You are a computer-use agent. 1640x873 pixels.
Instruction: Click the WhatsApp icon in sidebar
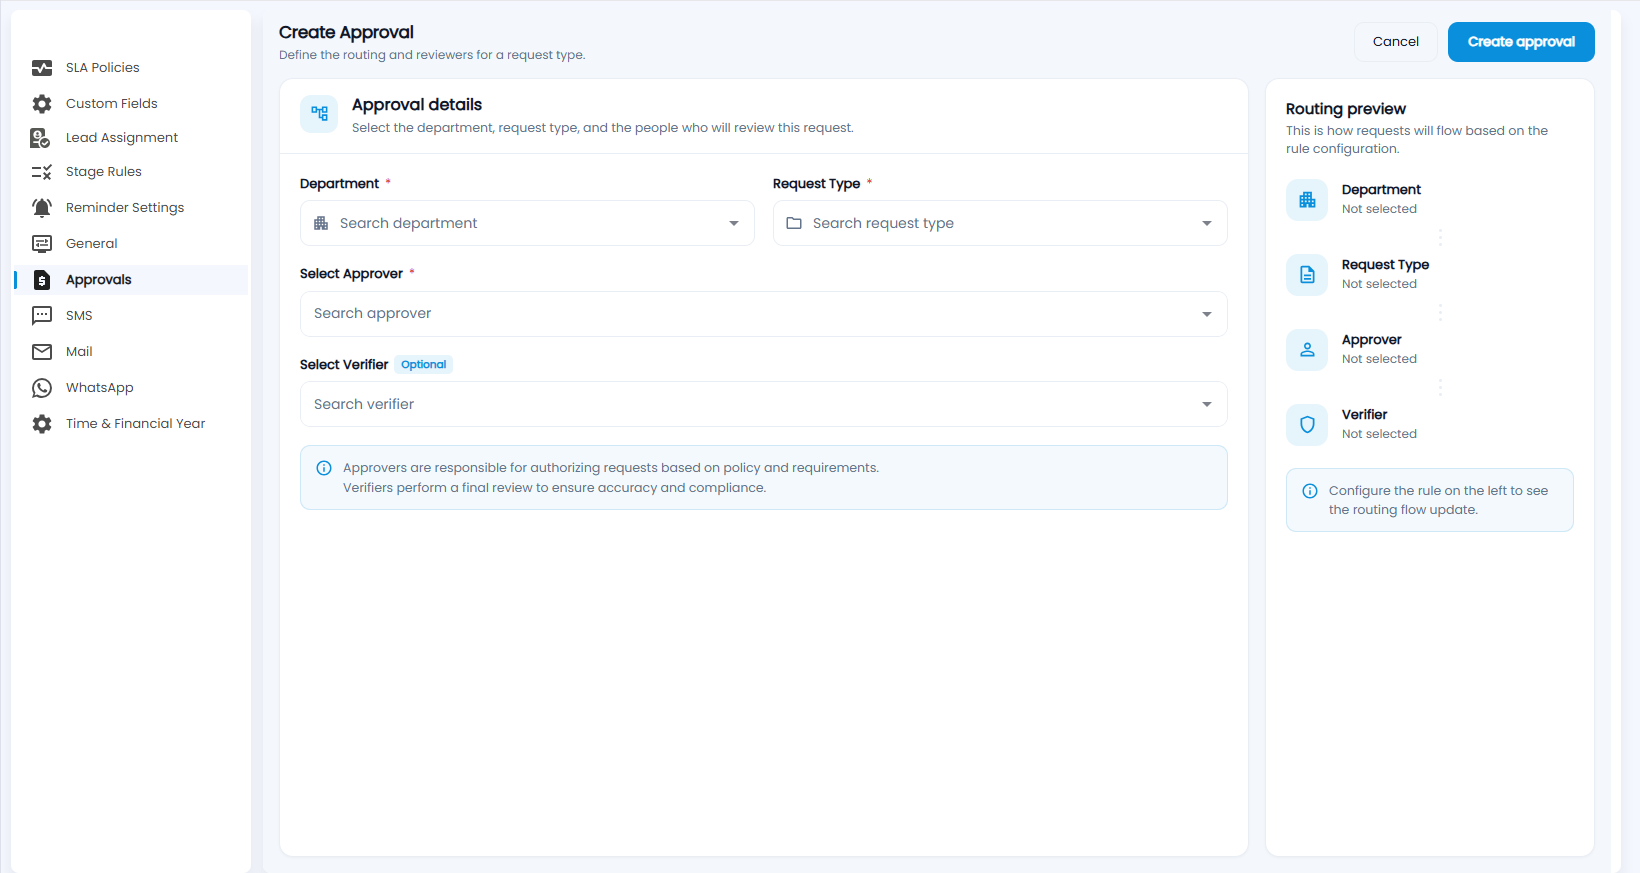(42, 388)
